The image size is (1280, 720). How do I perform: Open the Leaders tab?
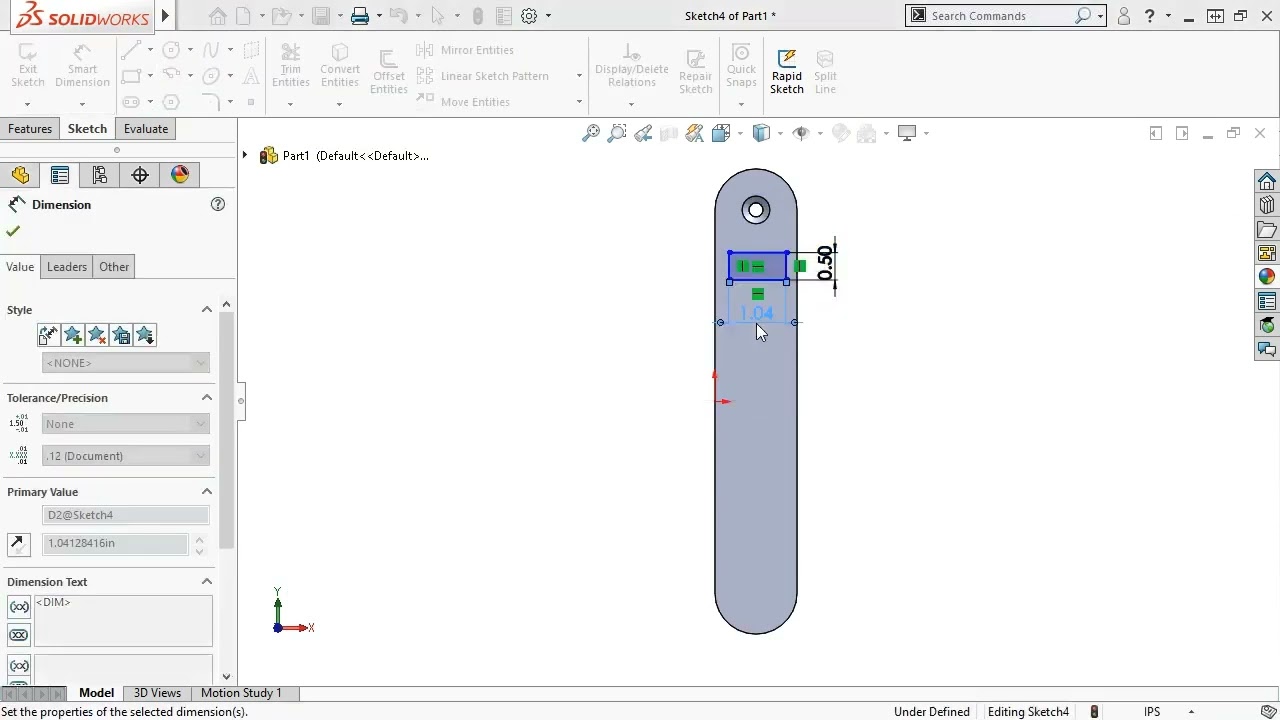tap(67, 267)
